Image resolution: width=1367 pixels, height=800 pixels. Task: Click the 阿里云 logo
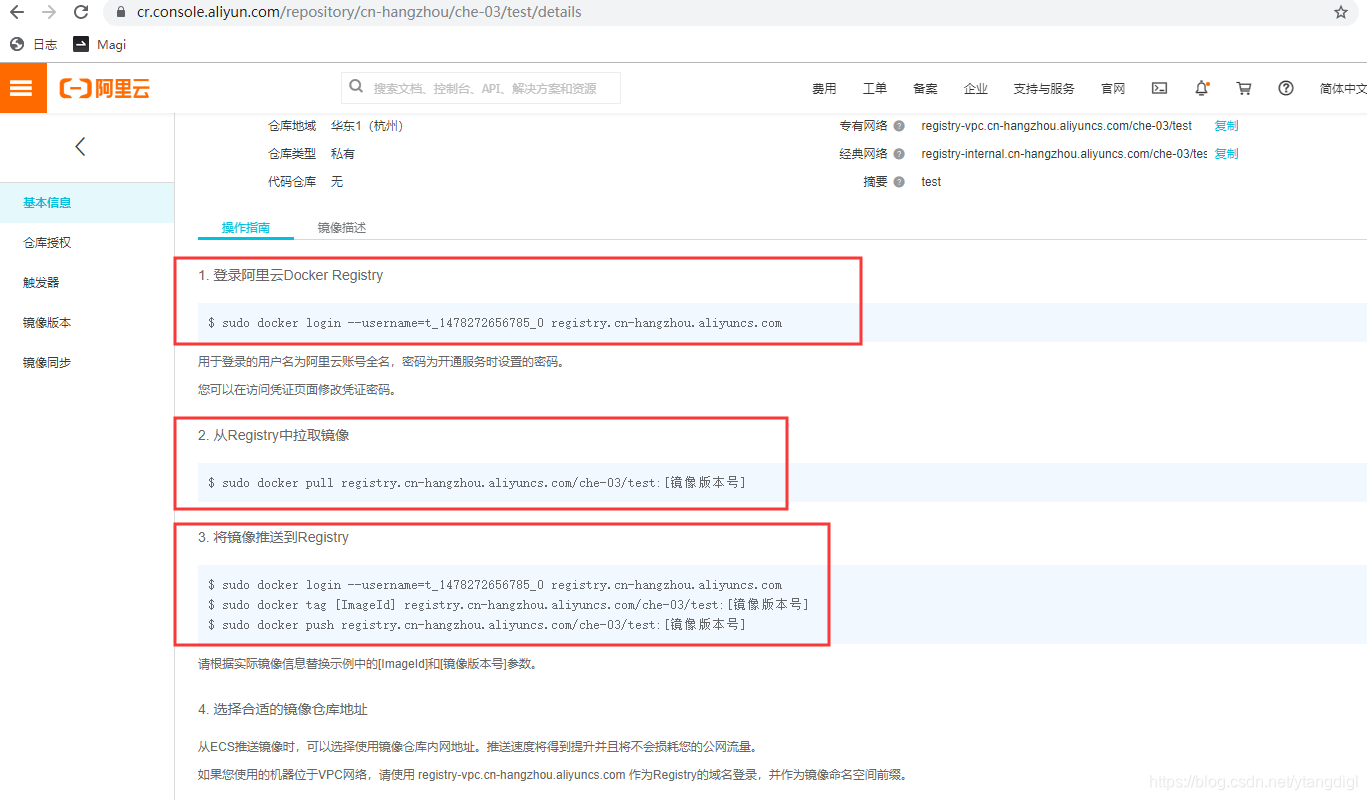[105, 88]
